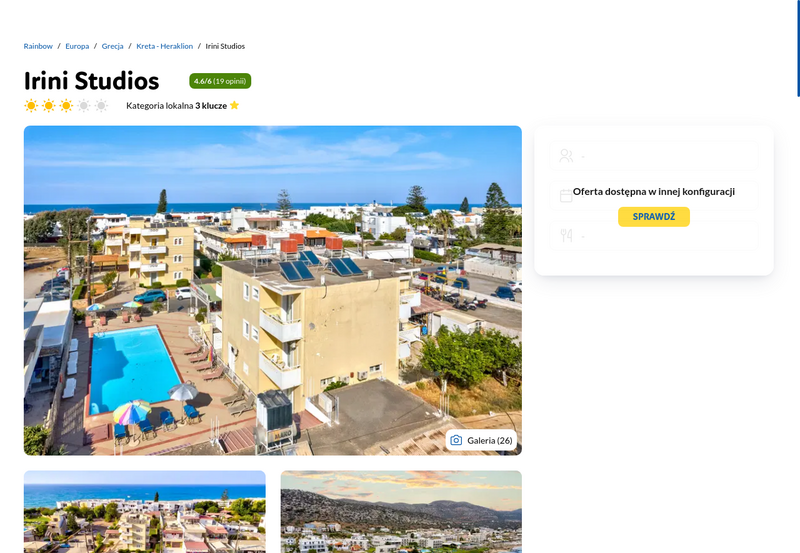Click the fork and knife meals icon

(566, 235)
